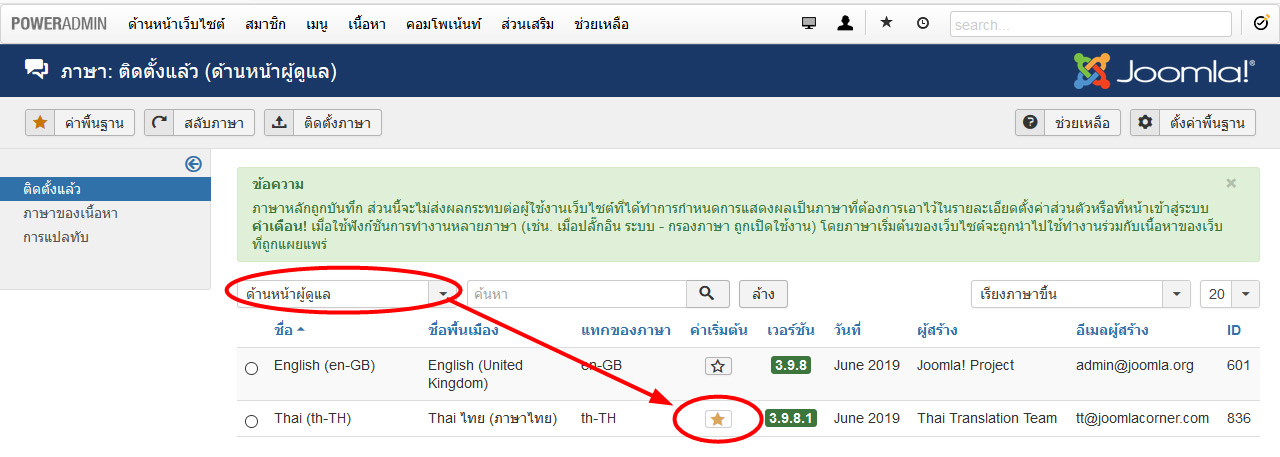Click the magnifier search button
Viewport: 1280px width, 457px height.
708,294
